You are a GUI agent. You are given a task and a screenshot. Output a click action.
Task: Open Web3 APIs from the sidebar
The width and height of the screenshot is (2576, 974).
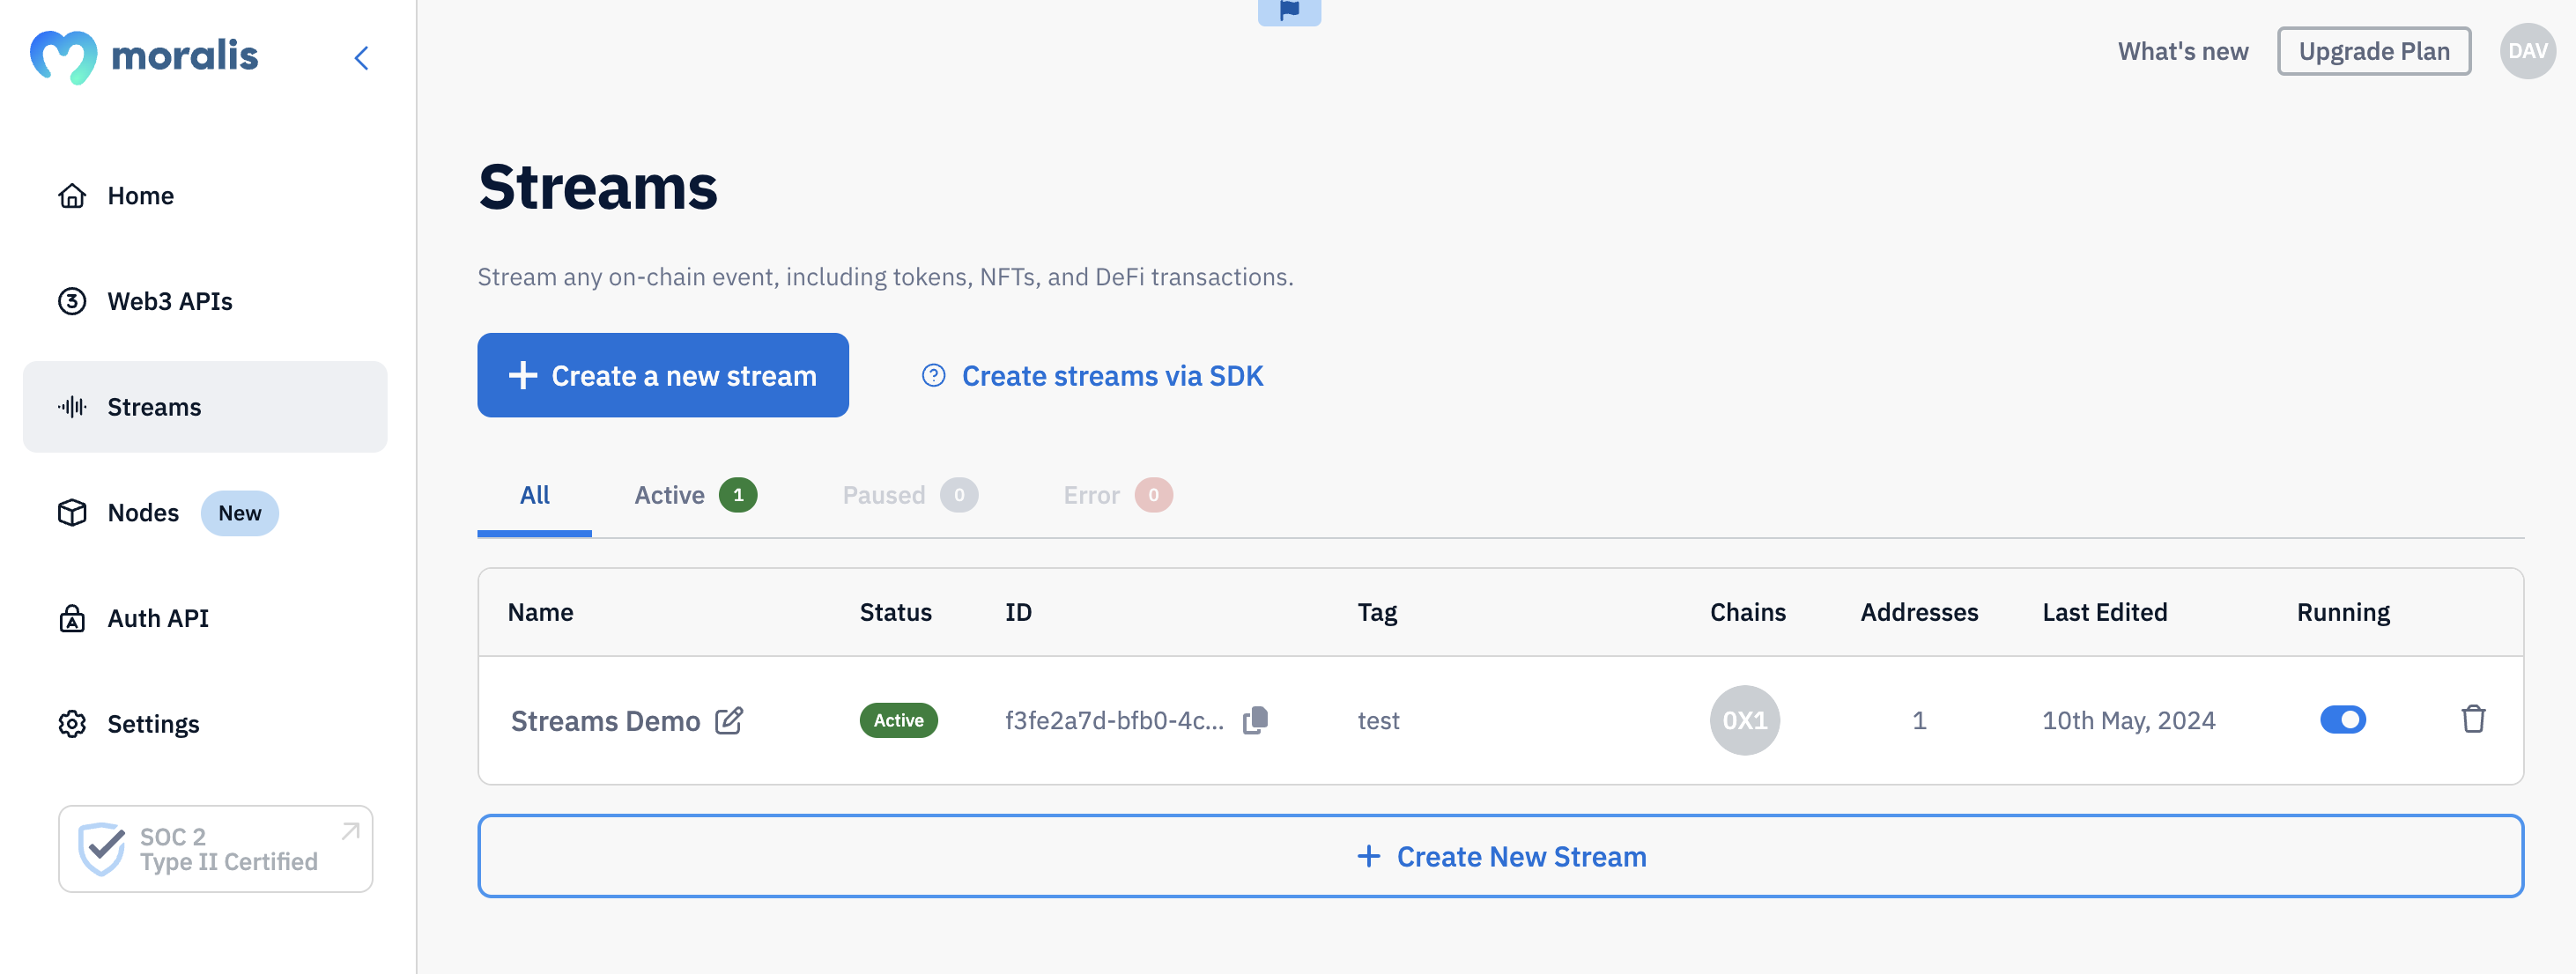coord(205,301)
